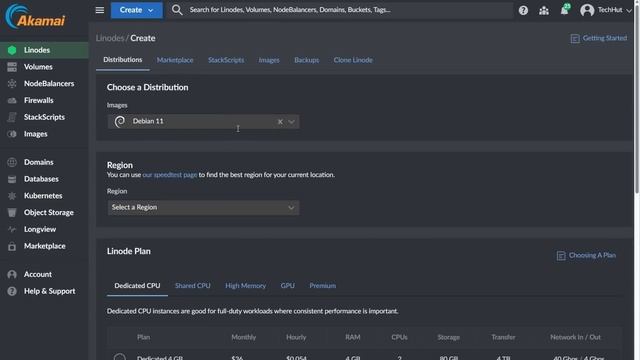This screenshot has height=360, width=640.
Task: Switch to the Images tab
Action: pyautogui.click(x=269, y=60)
